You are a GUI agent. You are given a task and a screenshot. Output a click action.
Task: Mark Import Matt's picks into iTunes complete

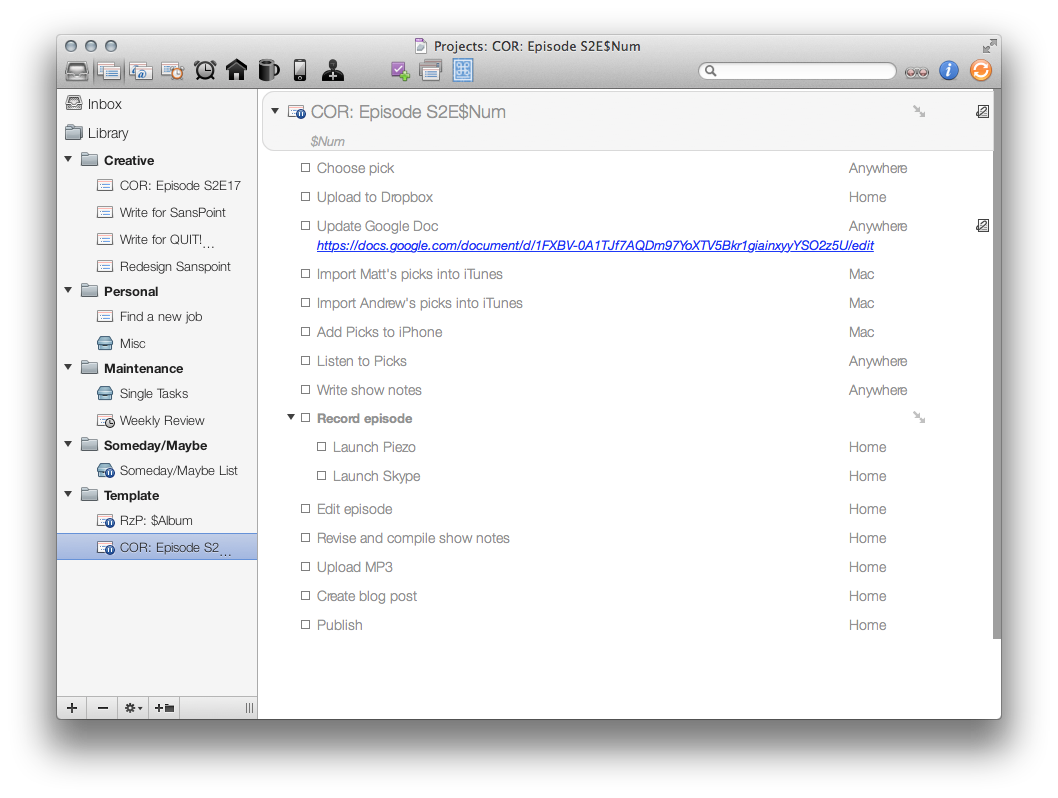pos(306,273)
